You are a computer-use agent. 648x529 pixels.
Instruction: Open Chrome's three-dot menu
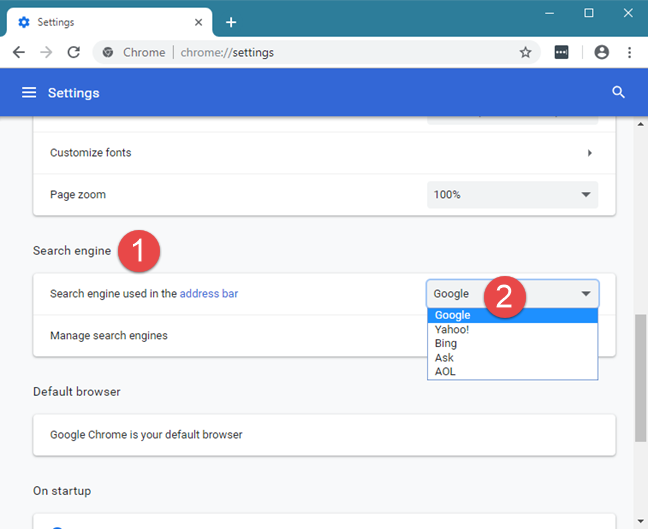(629, 52)
